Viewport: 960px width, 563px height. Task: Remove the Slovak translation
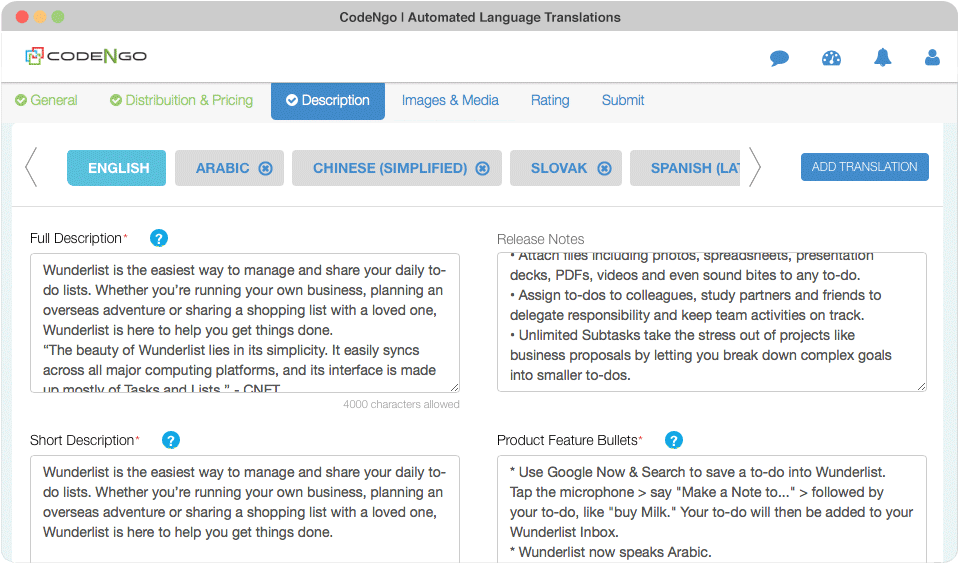coord(603,168)
